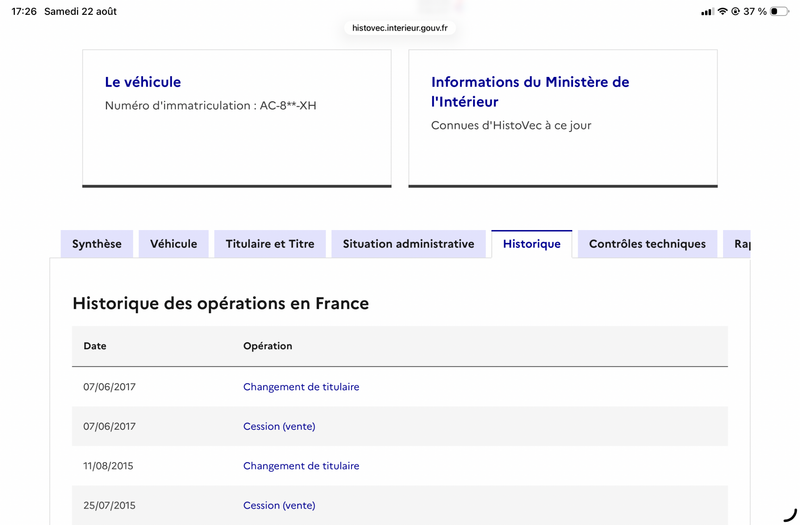The height and width of the screenshot is (525, 800).
Task: Click Informations du Ministère de l'Intérieur heading
Action: point(530,92)
